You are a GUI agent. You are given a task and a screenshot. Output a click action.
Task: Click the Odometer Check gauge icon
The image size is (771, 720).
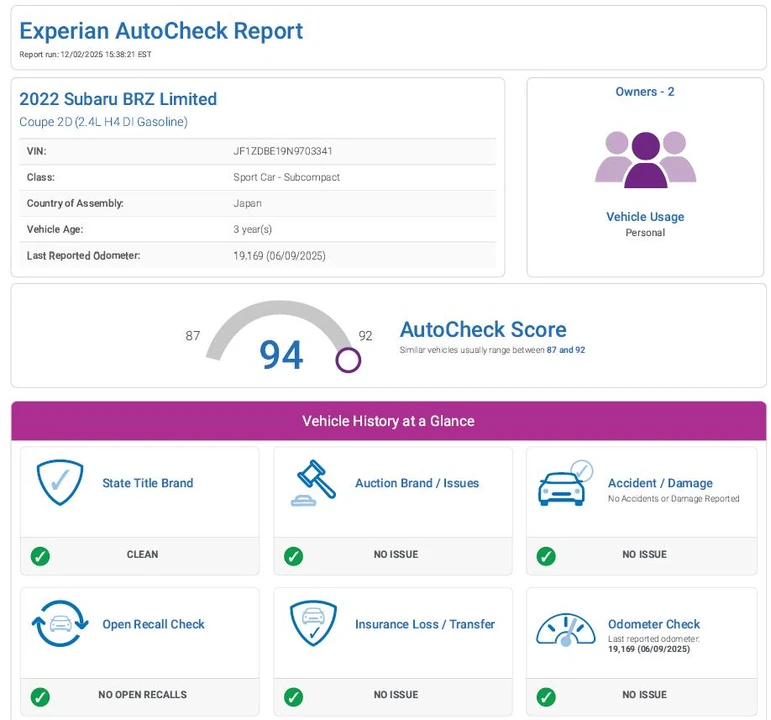click(565, 629)
